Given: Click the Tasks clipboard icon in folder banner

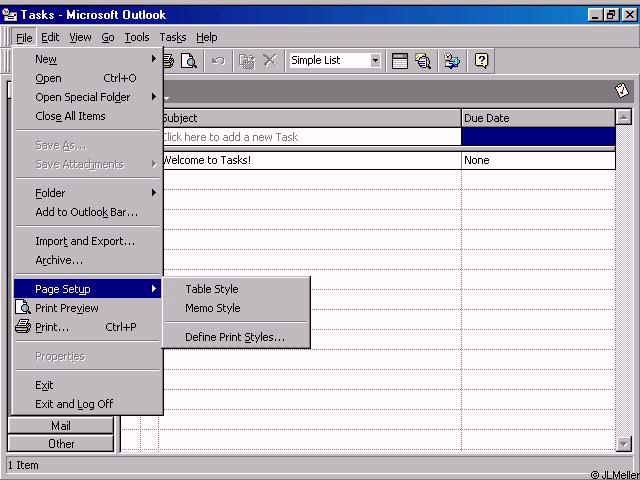Looking at the screenshot, I should [x=622, y=90].
